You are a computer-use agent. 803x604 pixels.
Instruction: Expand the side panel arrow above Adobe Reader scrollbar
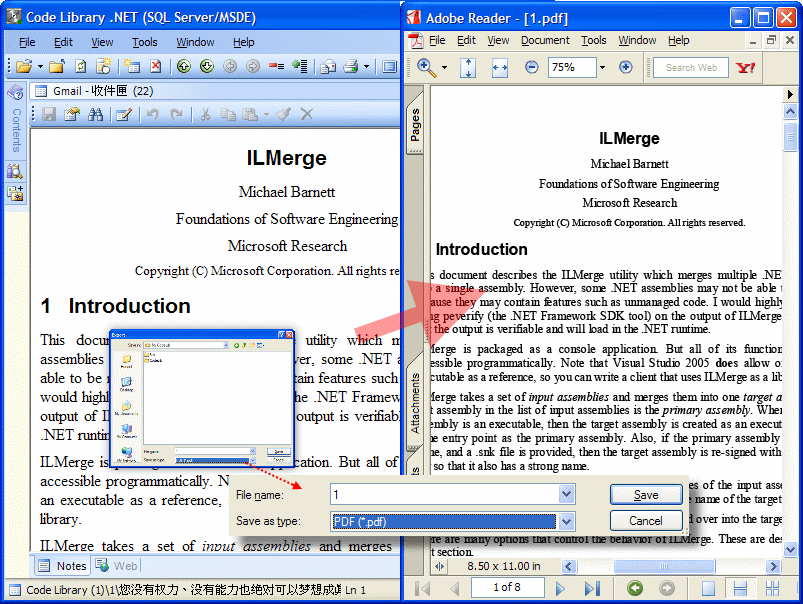pos(790,94)
